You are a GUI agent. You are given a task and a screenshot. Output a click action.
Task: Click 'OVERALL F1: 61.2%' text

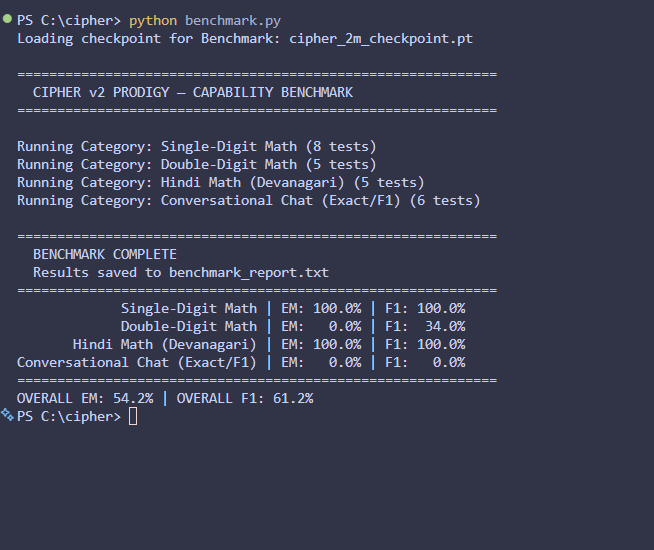coord(245,399)
